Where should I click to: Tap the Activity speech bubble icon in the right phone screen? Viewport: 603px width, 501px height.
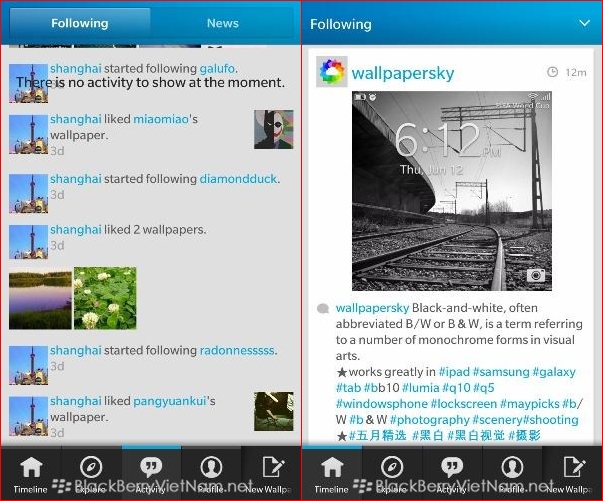452,470
